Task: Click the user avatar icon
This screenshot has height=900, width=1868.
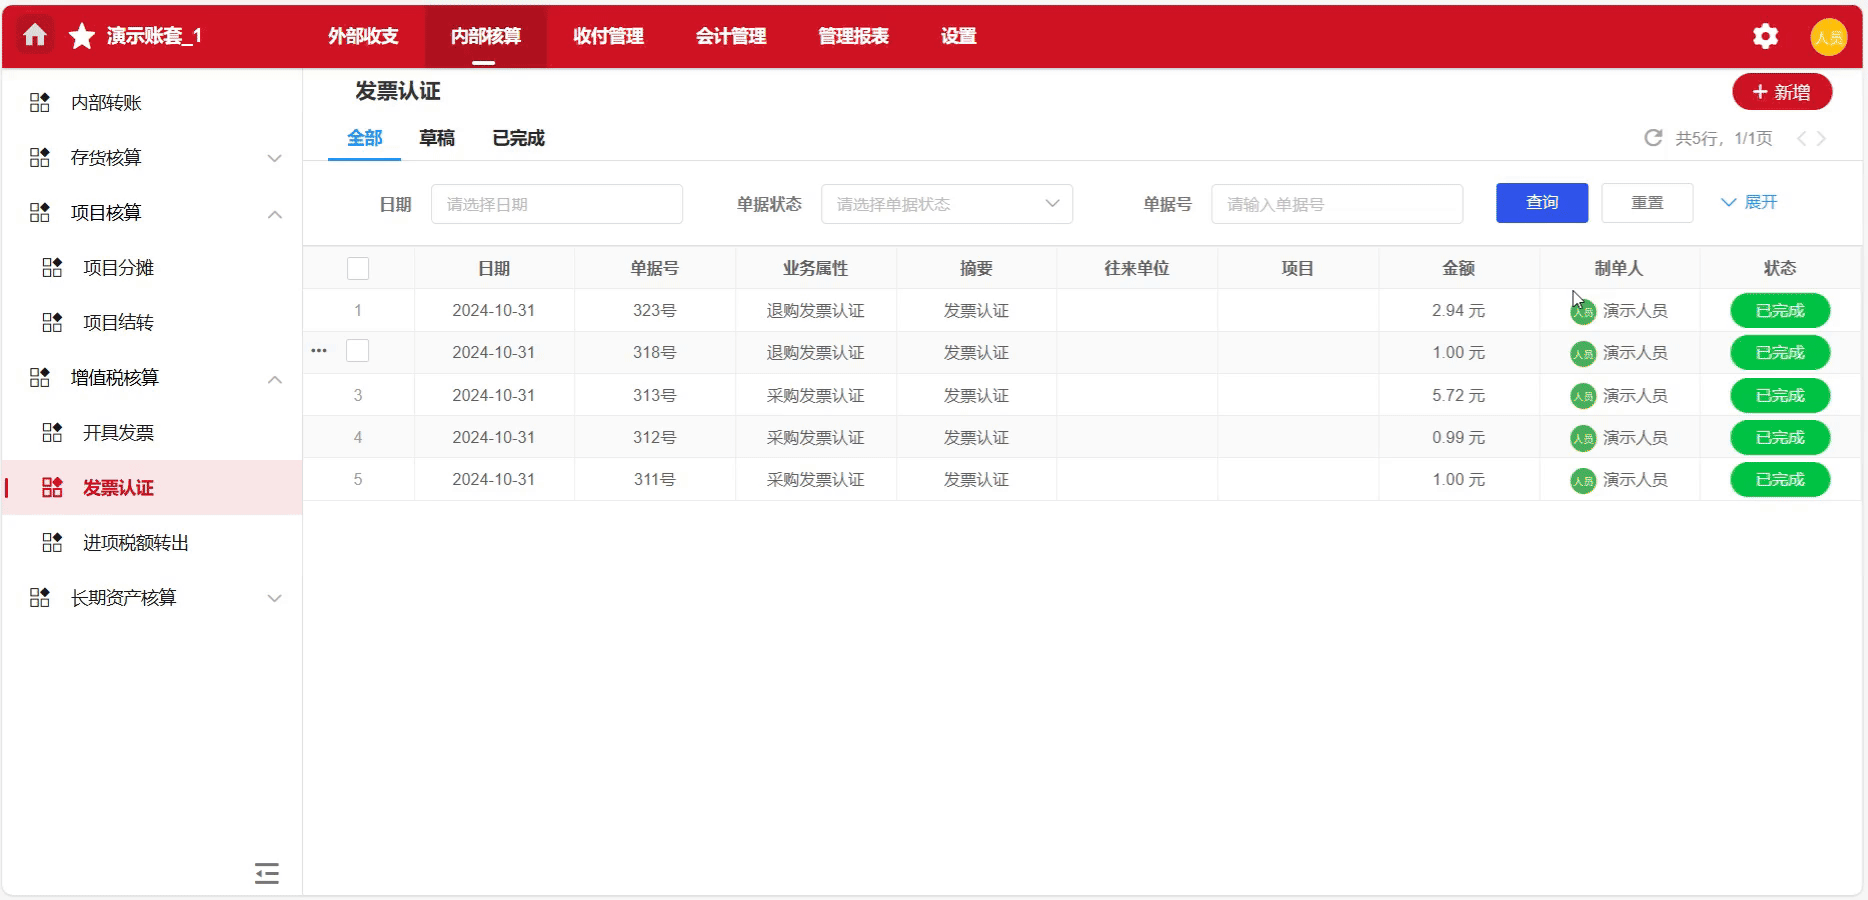Action: coord(1828,37)
